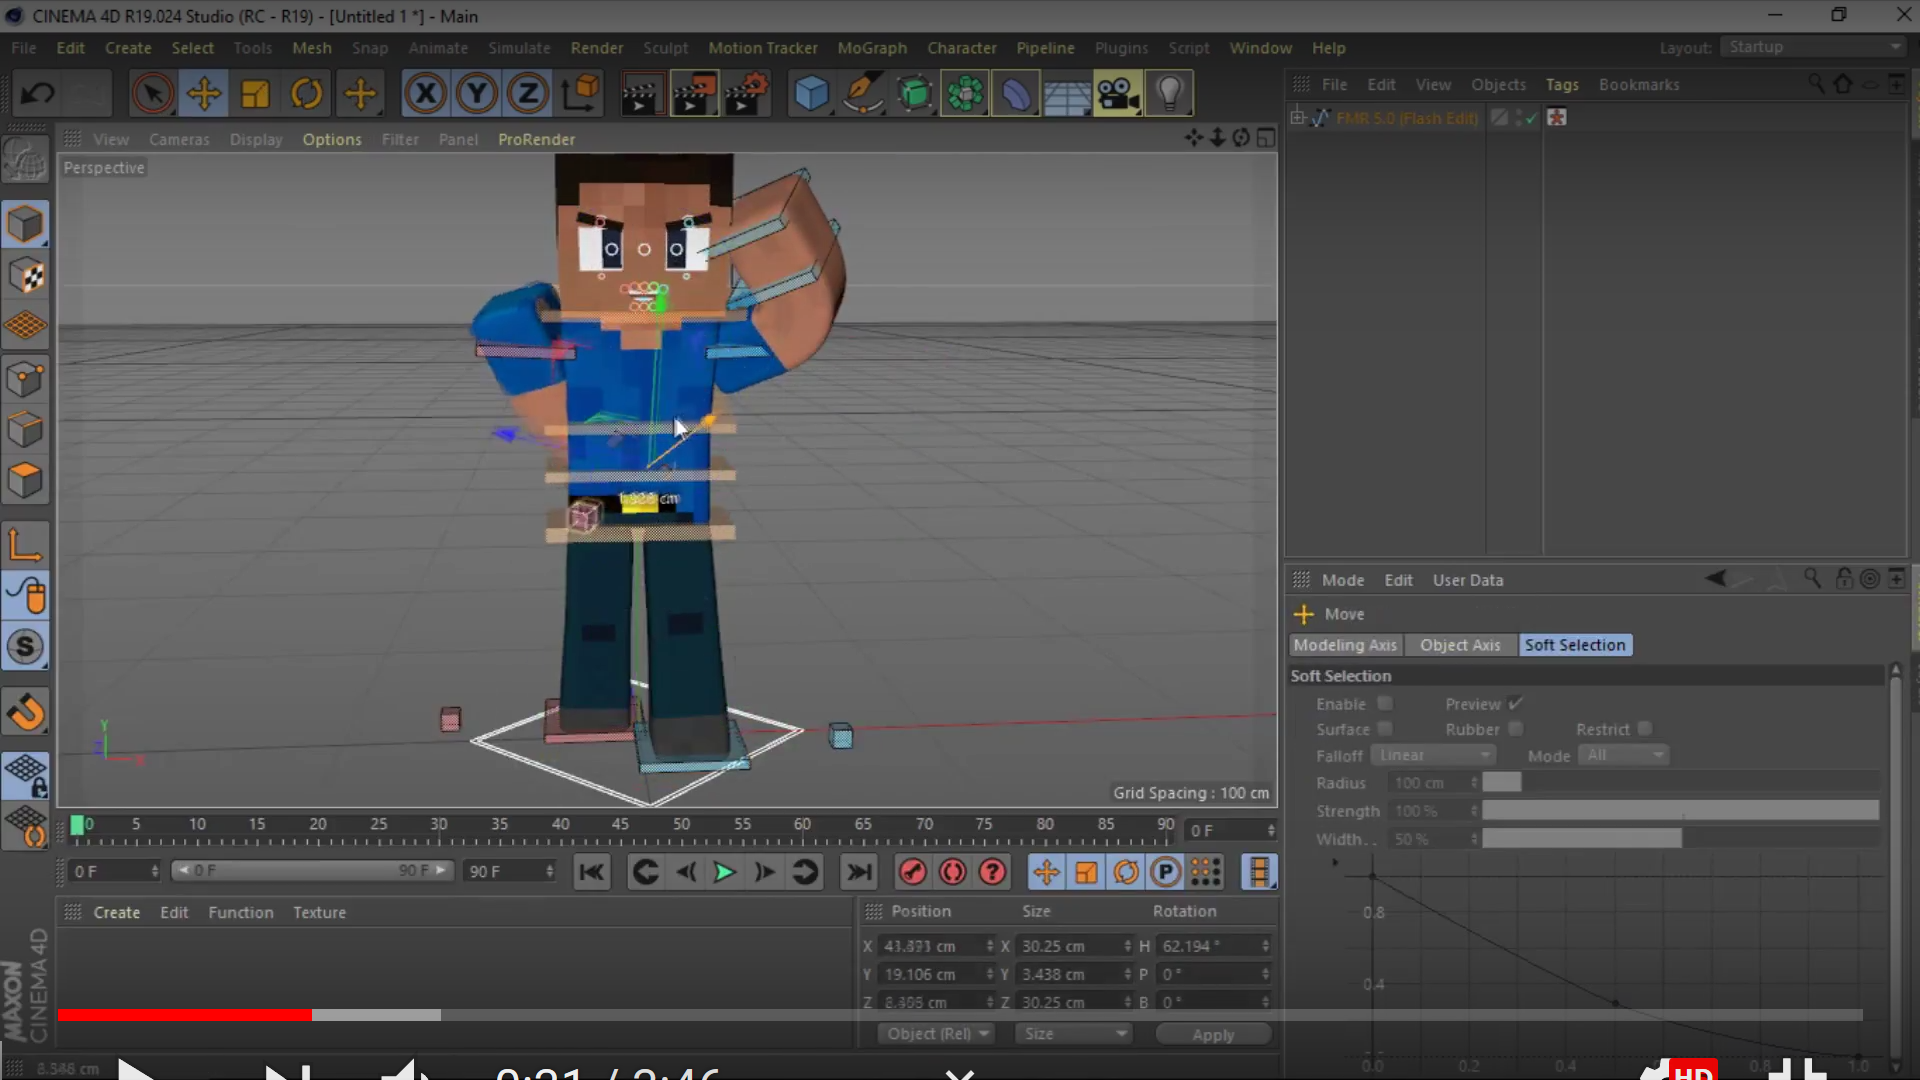Open the Character menu

tap(961, 48)
